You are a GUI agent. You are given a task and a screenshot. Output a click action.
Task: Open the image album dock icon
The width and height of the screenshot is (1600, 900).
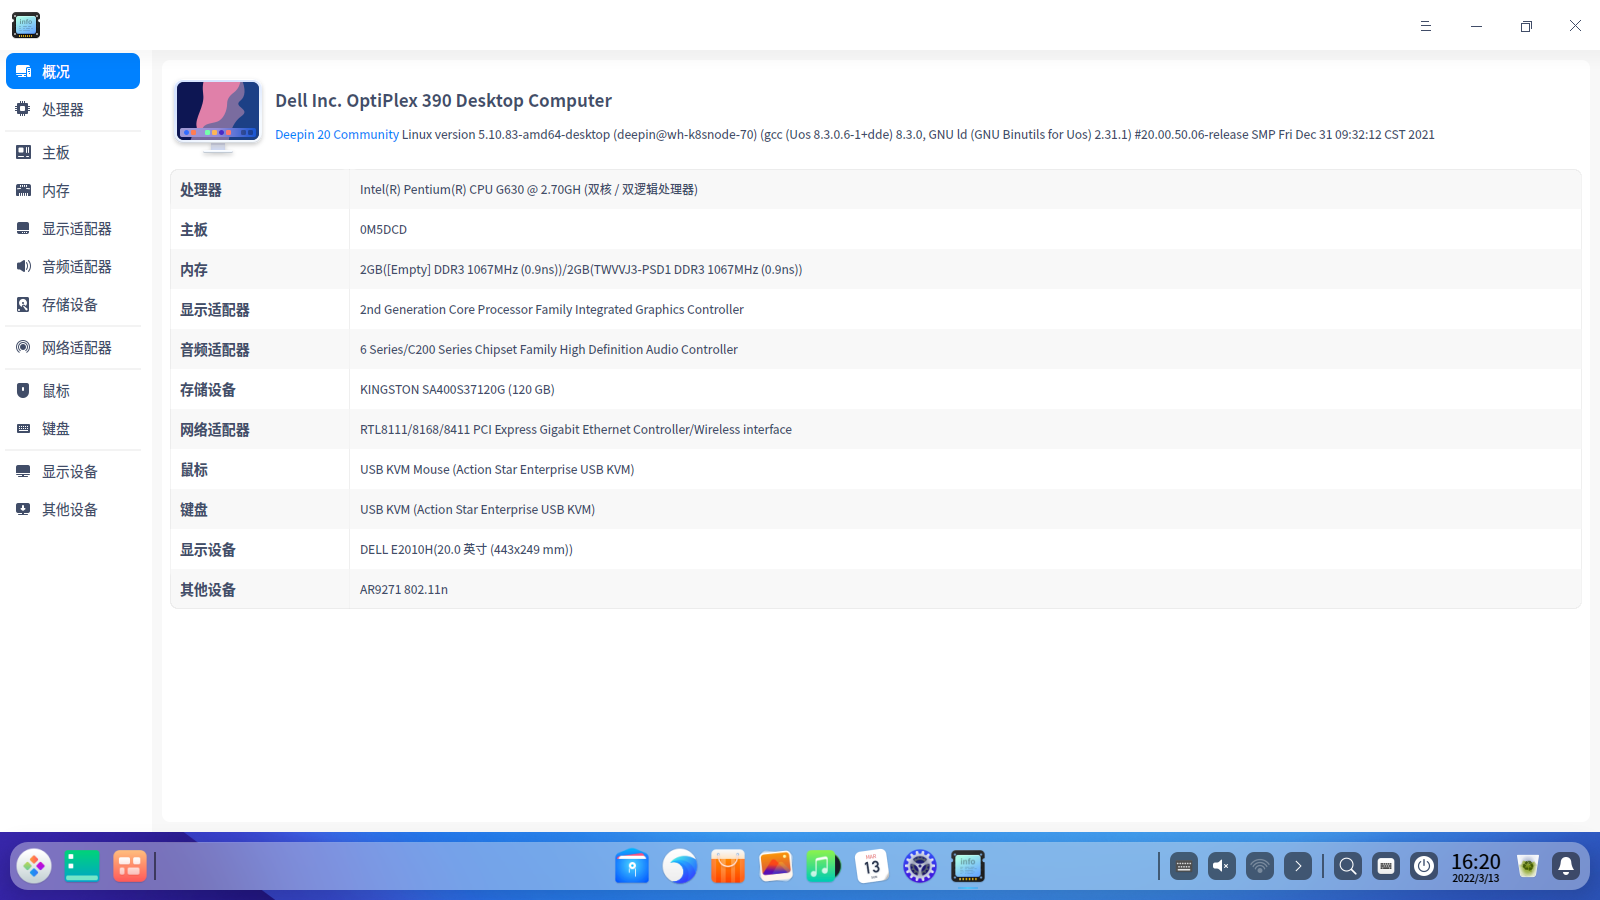point(776,866)
